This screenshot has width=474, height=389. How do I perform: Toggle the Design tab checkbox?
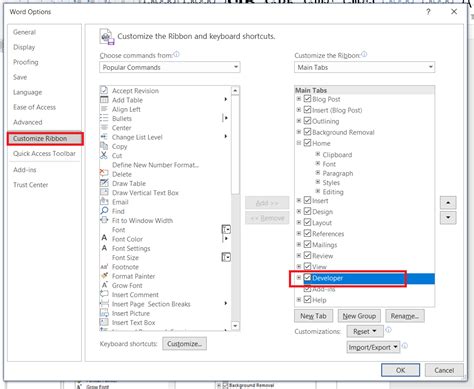307,211
